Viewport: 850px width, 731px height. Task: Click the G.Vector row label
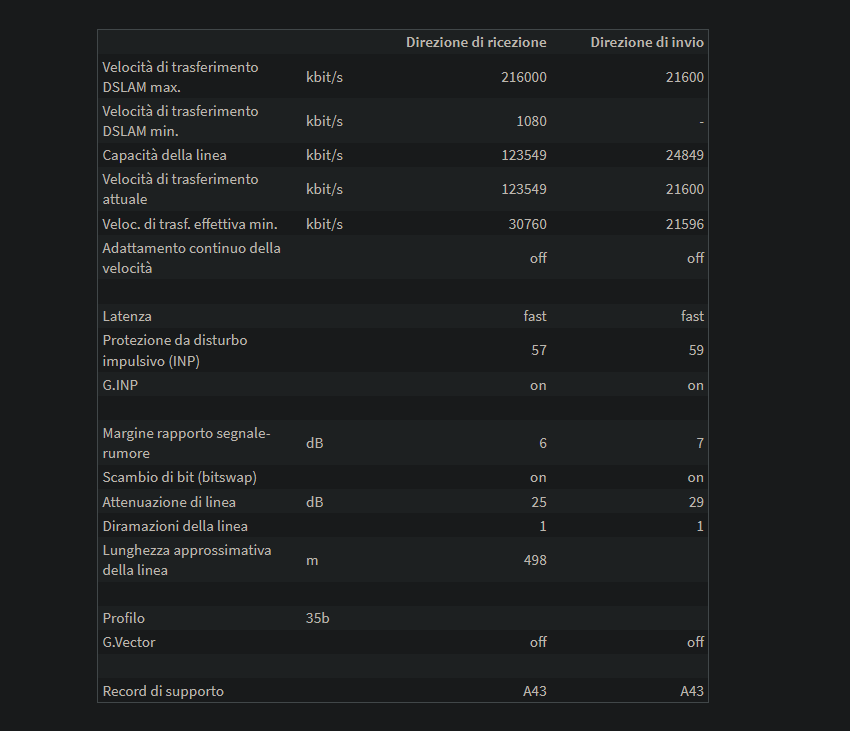click(129, 642)
